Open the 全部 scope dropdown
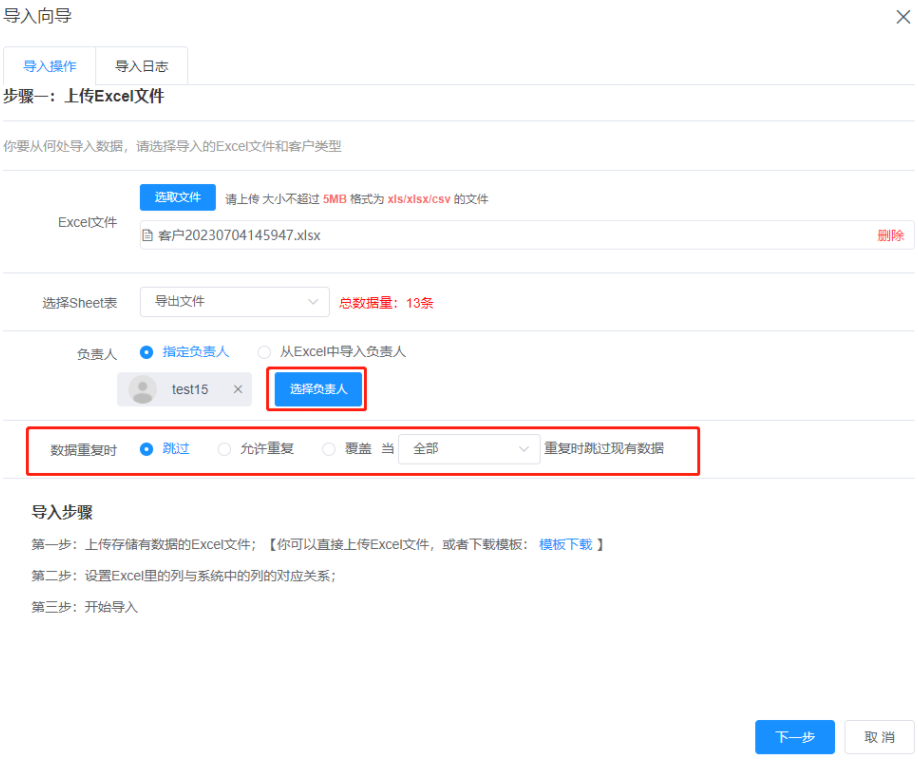This screenshot has width=918, height=773. (468, 448)
